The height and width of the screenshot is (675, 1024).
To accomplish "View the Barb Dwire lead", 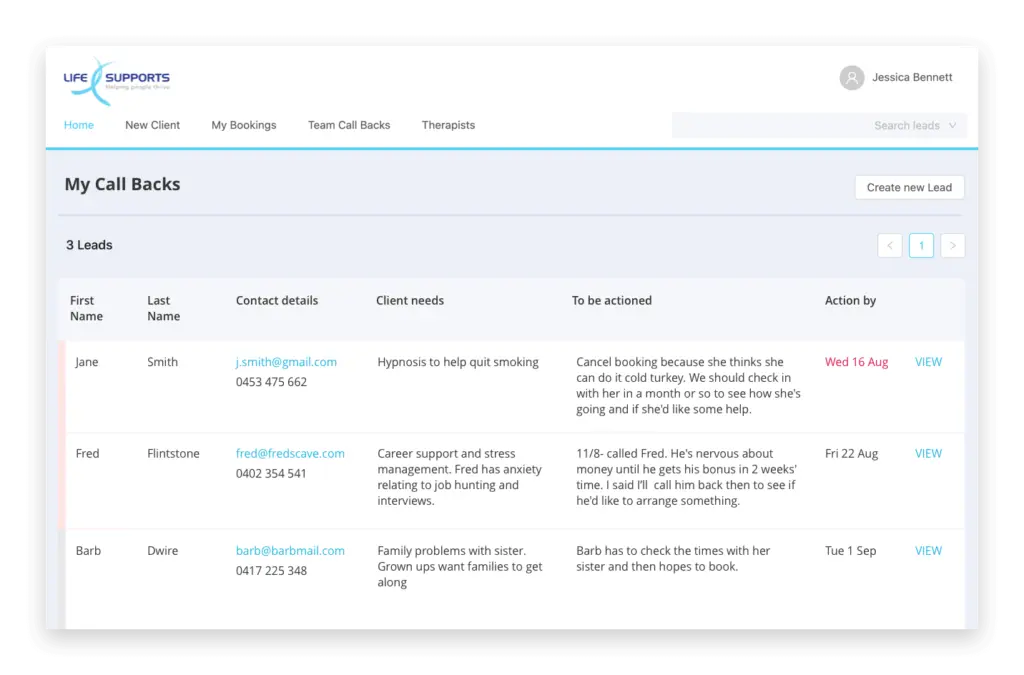I will (928, 550).
